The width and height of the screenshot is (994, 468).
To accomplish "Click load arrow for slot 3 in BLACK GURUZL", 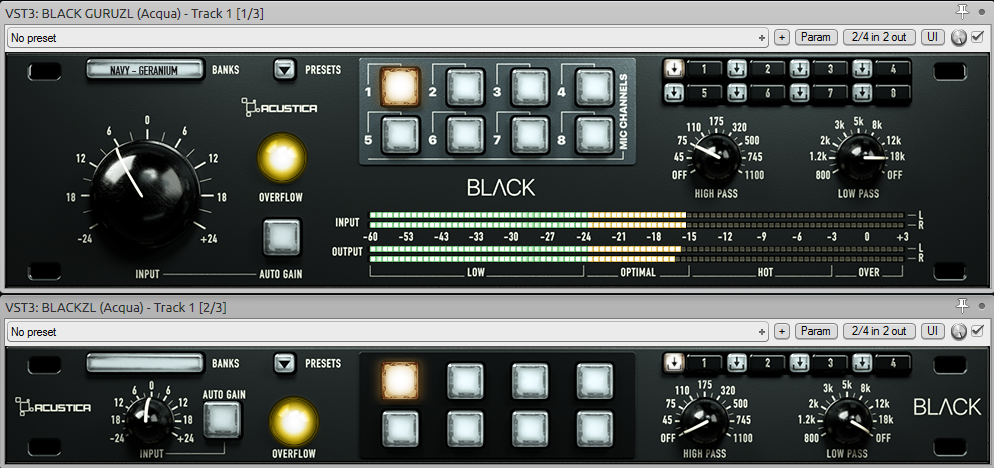I will [799, 68].
